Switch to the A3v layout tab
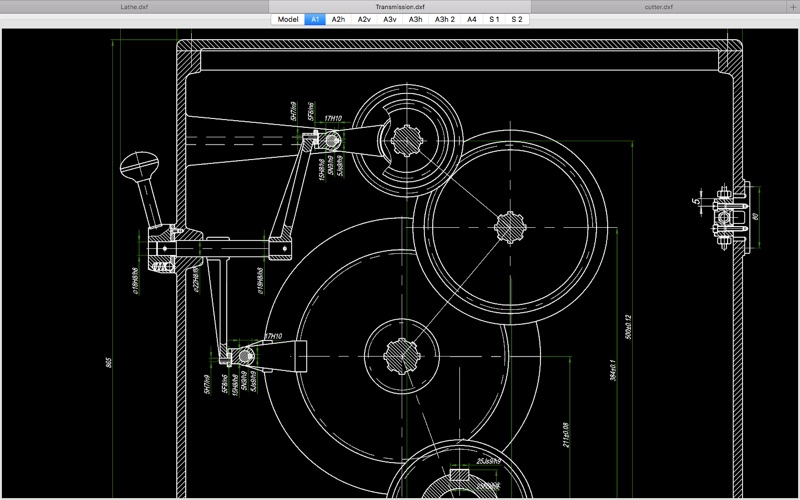Screen dimensions: 800x500 (390, 19)
